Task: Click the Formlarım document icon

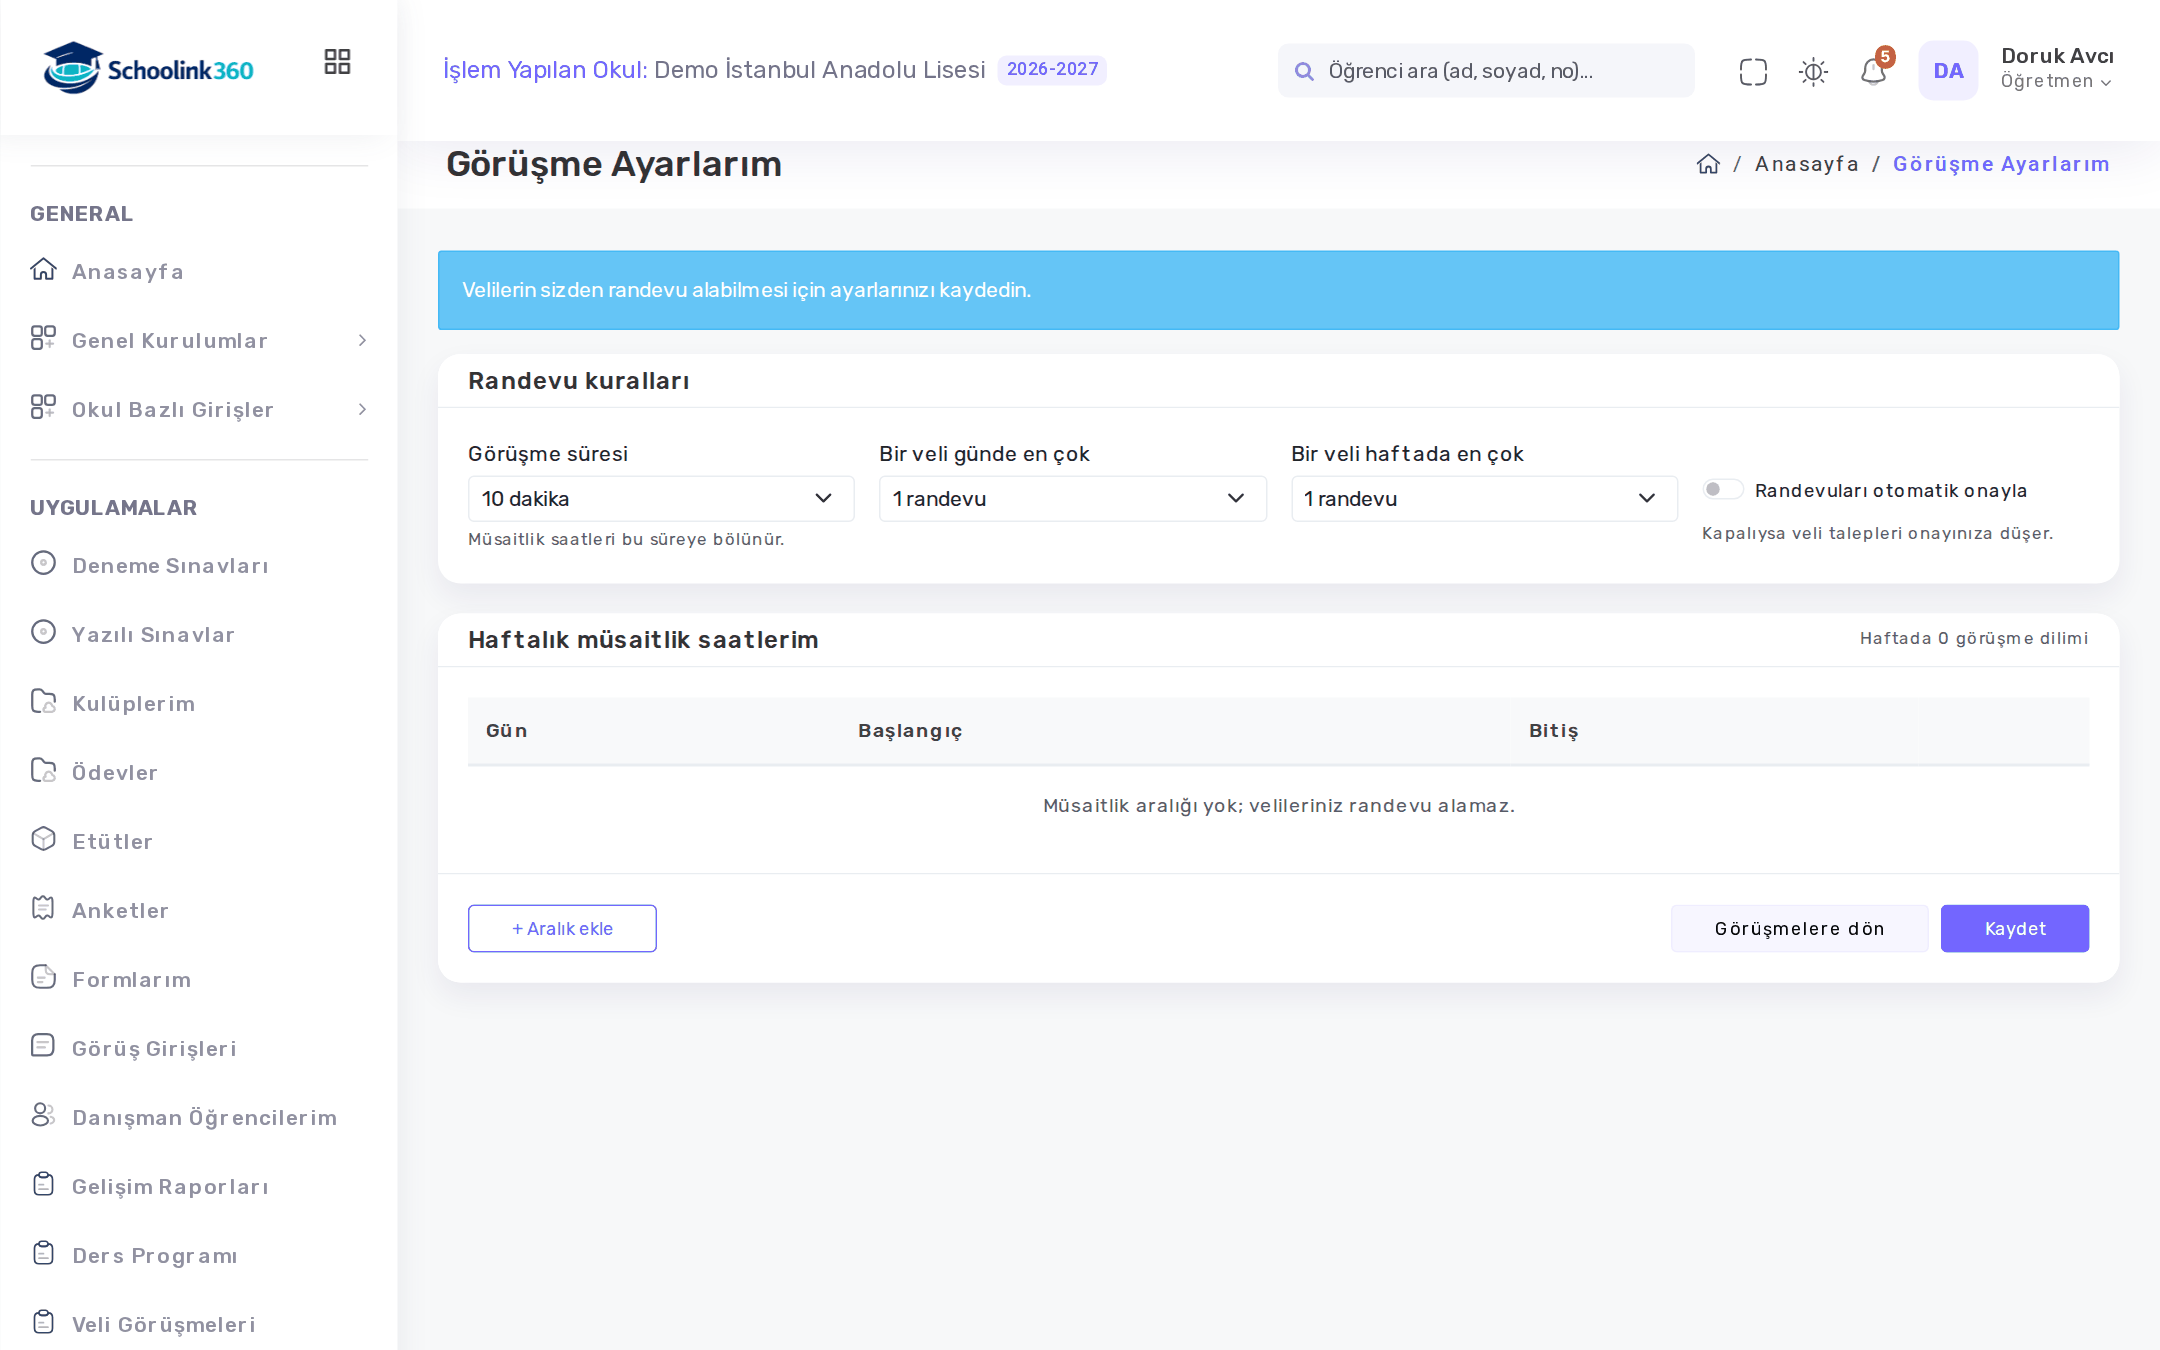Action: coord(43,977)
